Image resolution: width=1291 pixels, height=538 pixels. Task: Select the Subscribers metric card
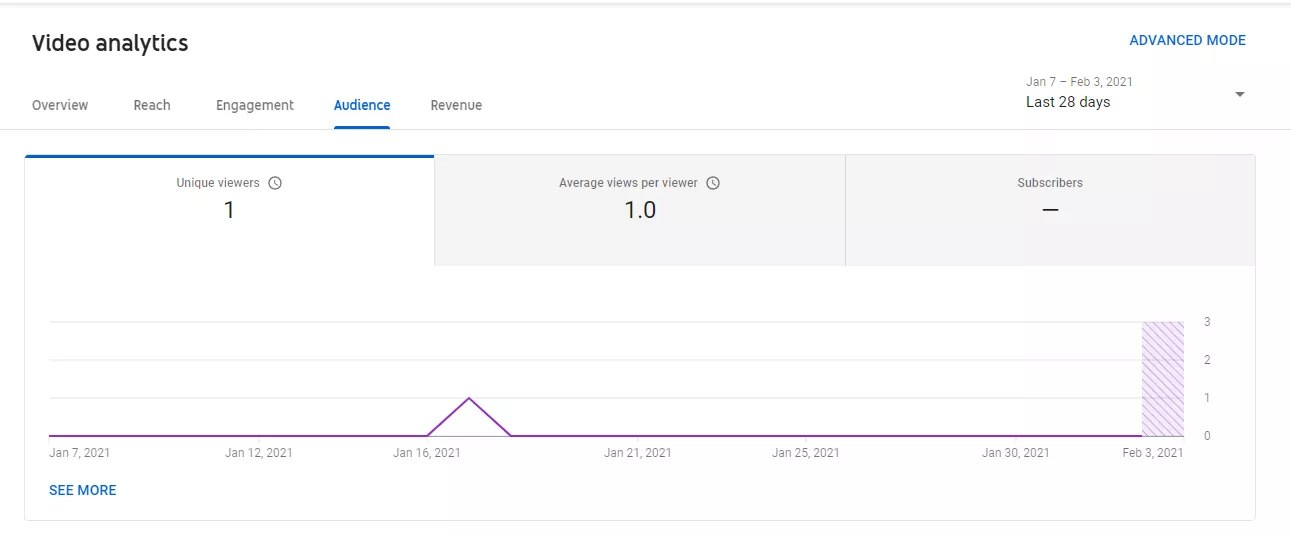[1050, 211]
